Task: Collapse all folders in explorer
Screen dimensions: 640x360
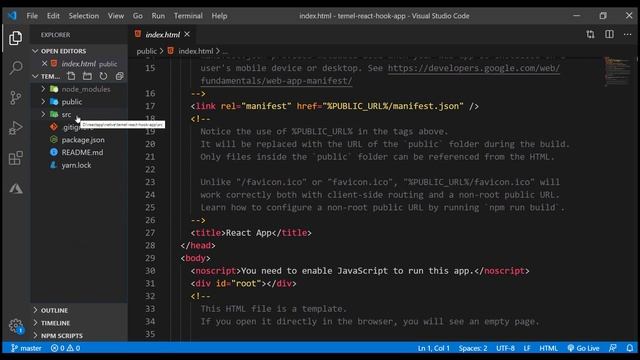Action: point(120,76)
